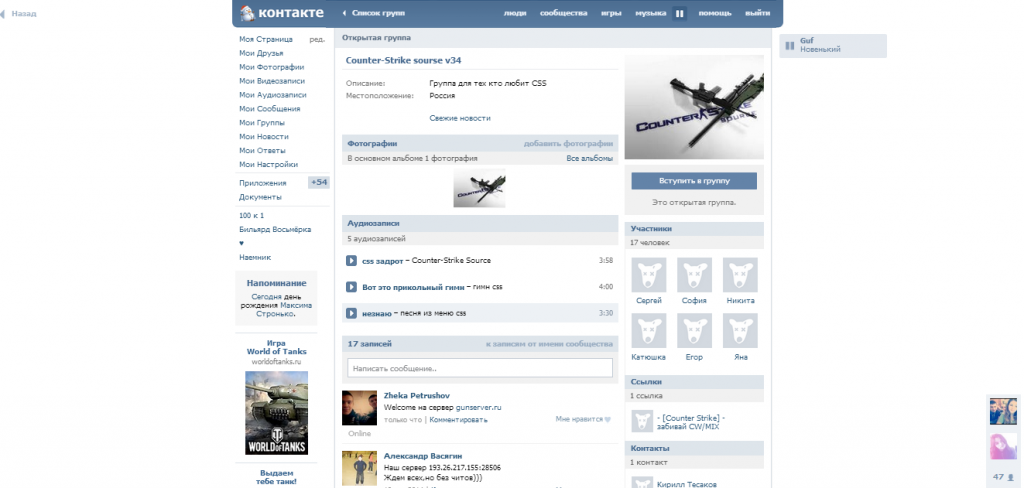Viewport: 1024px width, 488px height.
Task: Like Zheka Petrushov's post via 'Мне нравится'
Action: (x=582, y=419)
